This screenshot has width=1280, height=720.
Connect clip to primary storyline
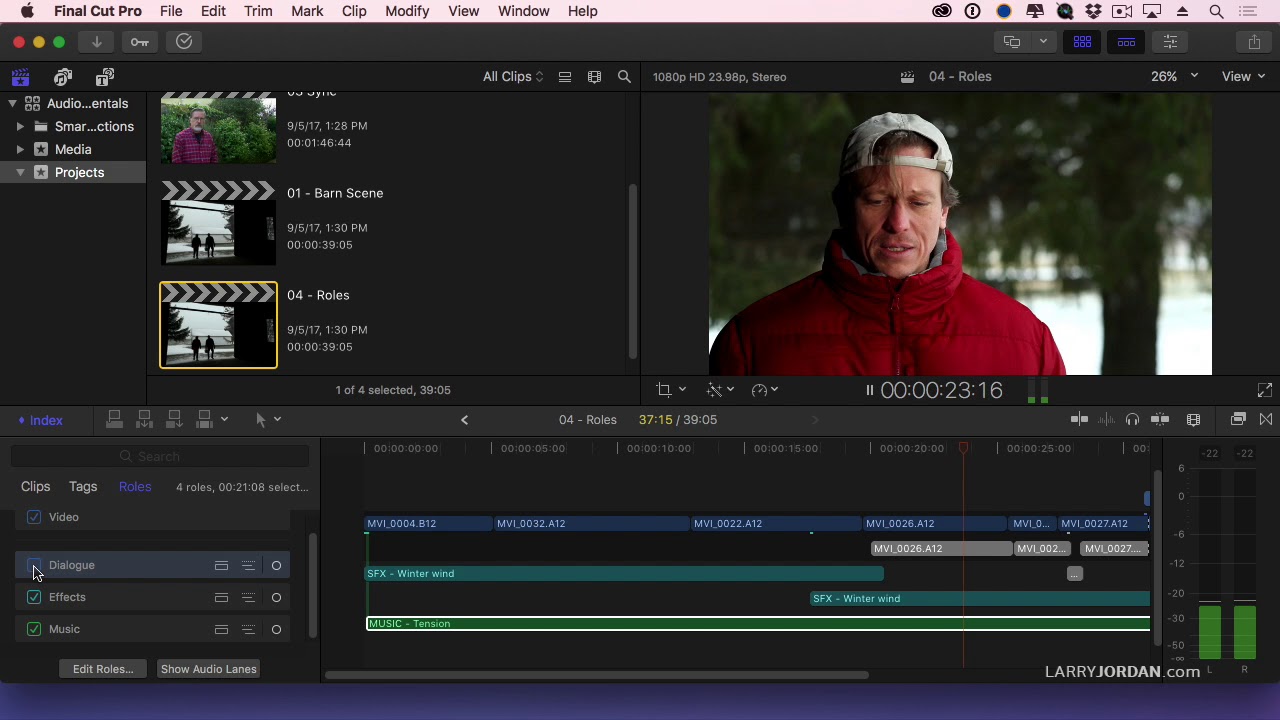(x=115, y=419)
